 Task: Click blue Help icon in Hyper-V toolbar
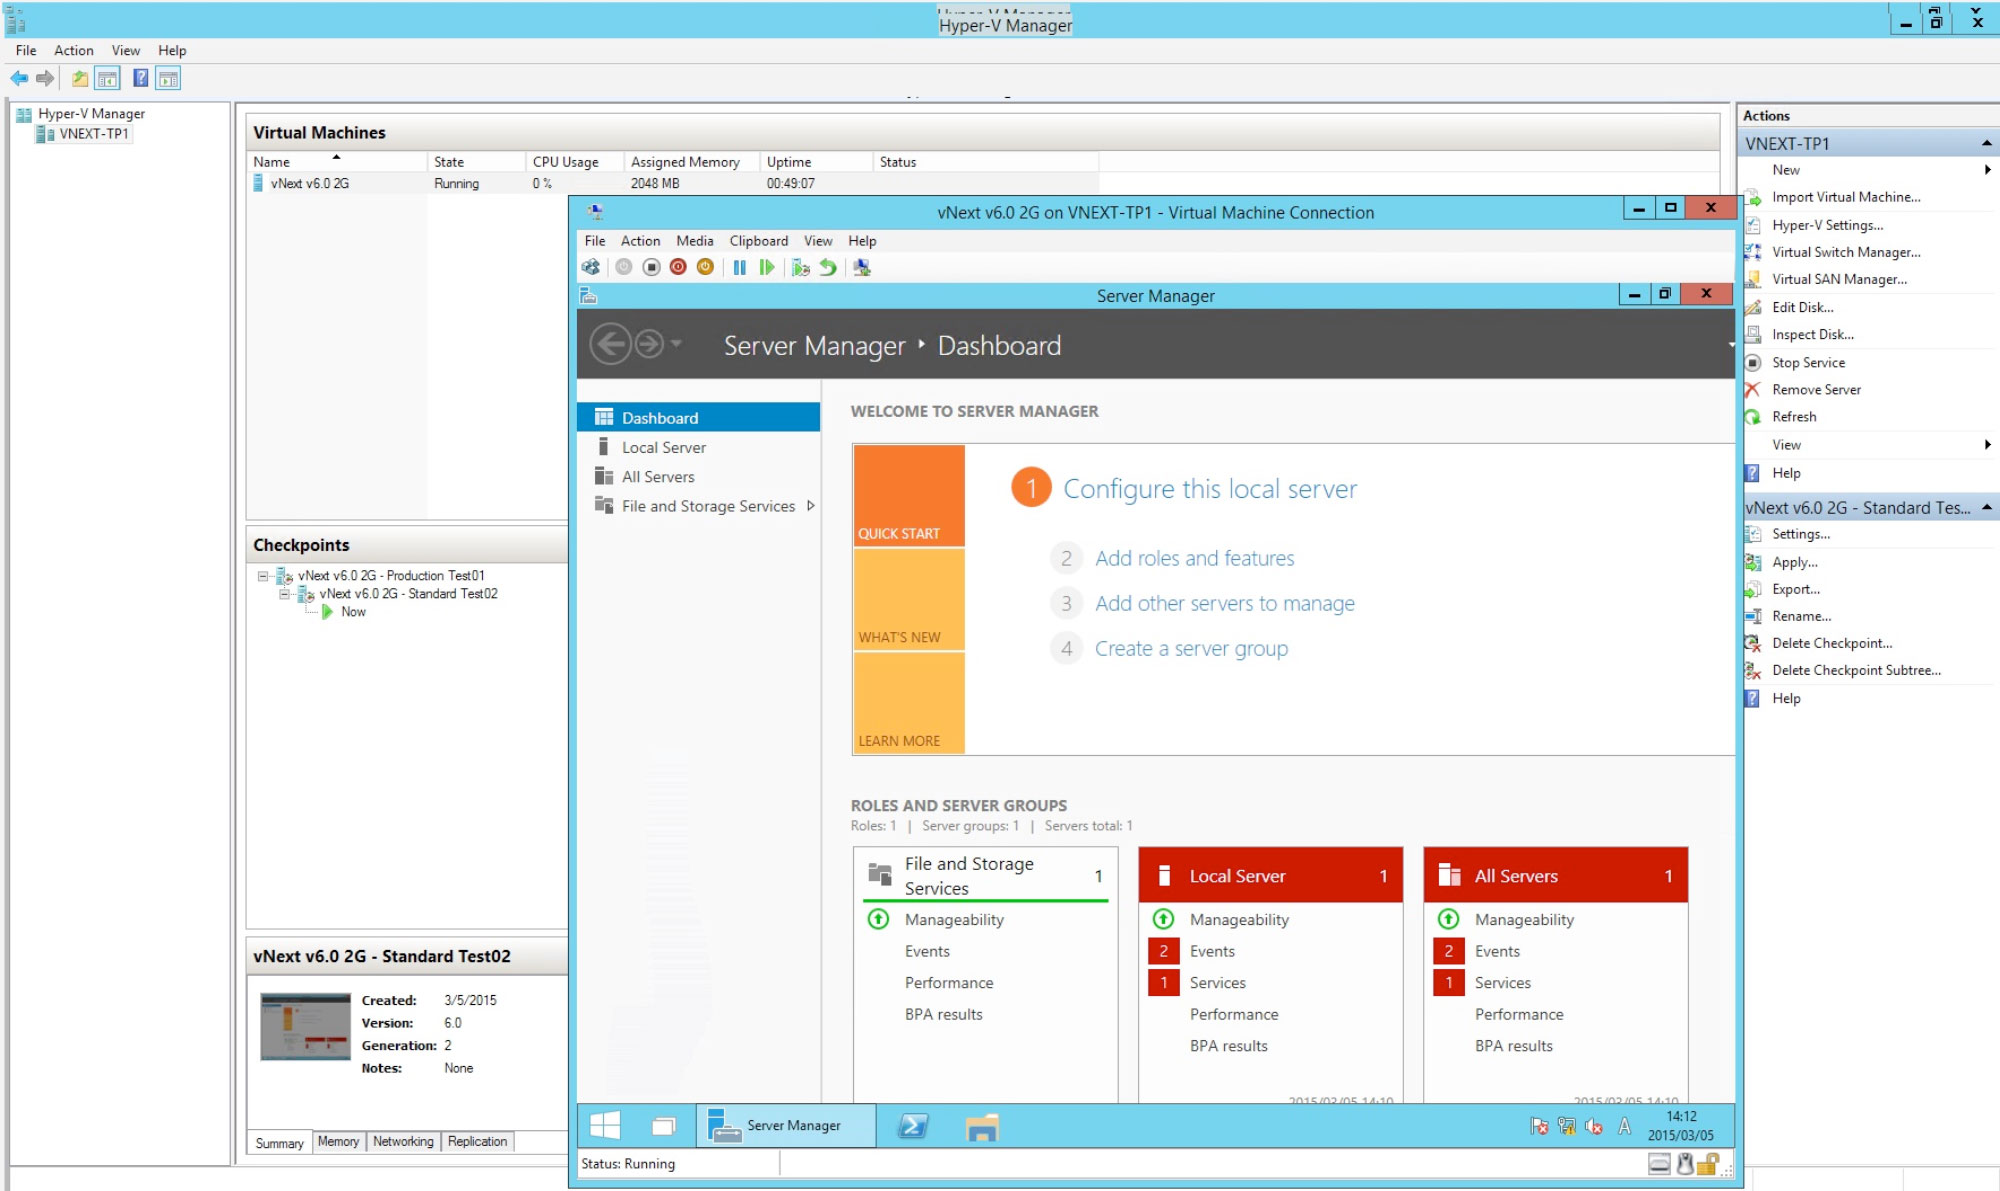point(141,78)
